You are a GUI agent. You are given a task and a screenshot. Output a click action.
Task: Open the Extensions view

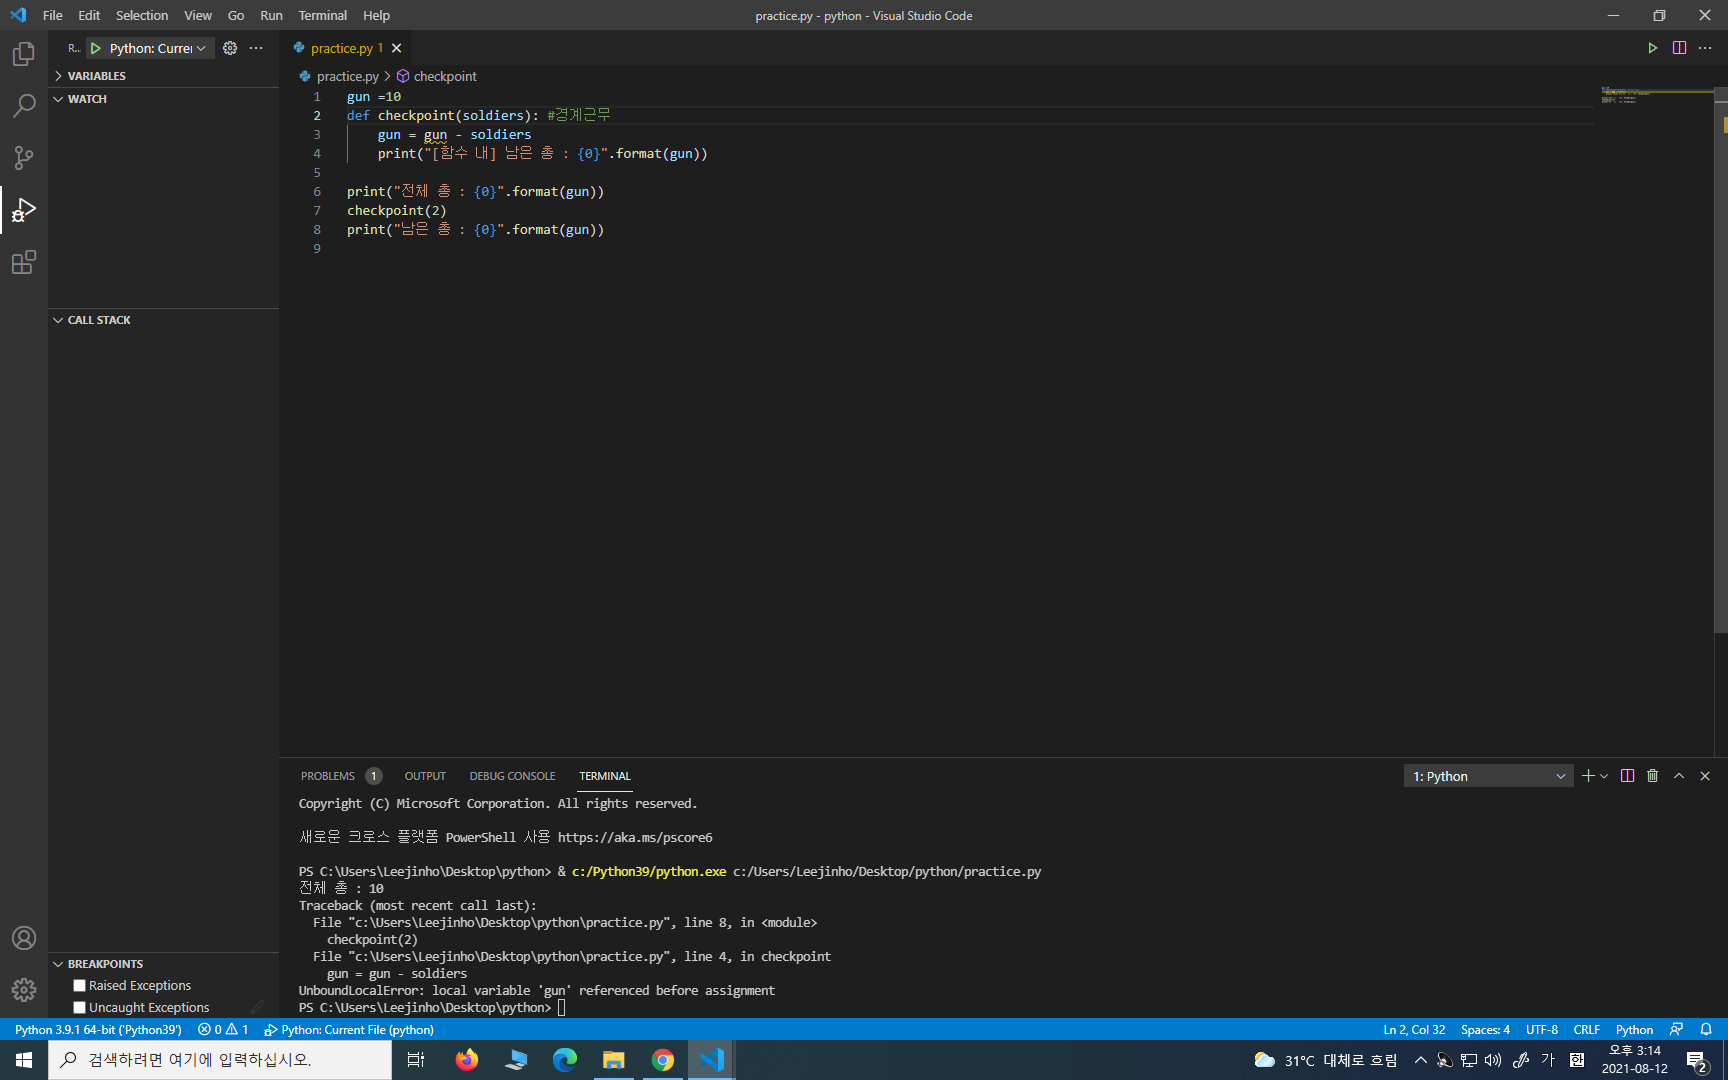pyautogui.click(x=24, y=262)
